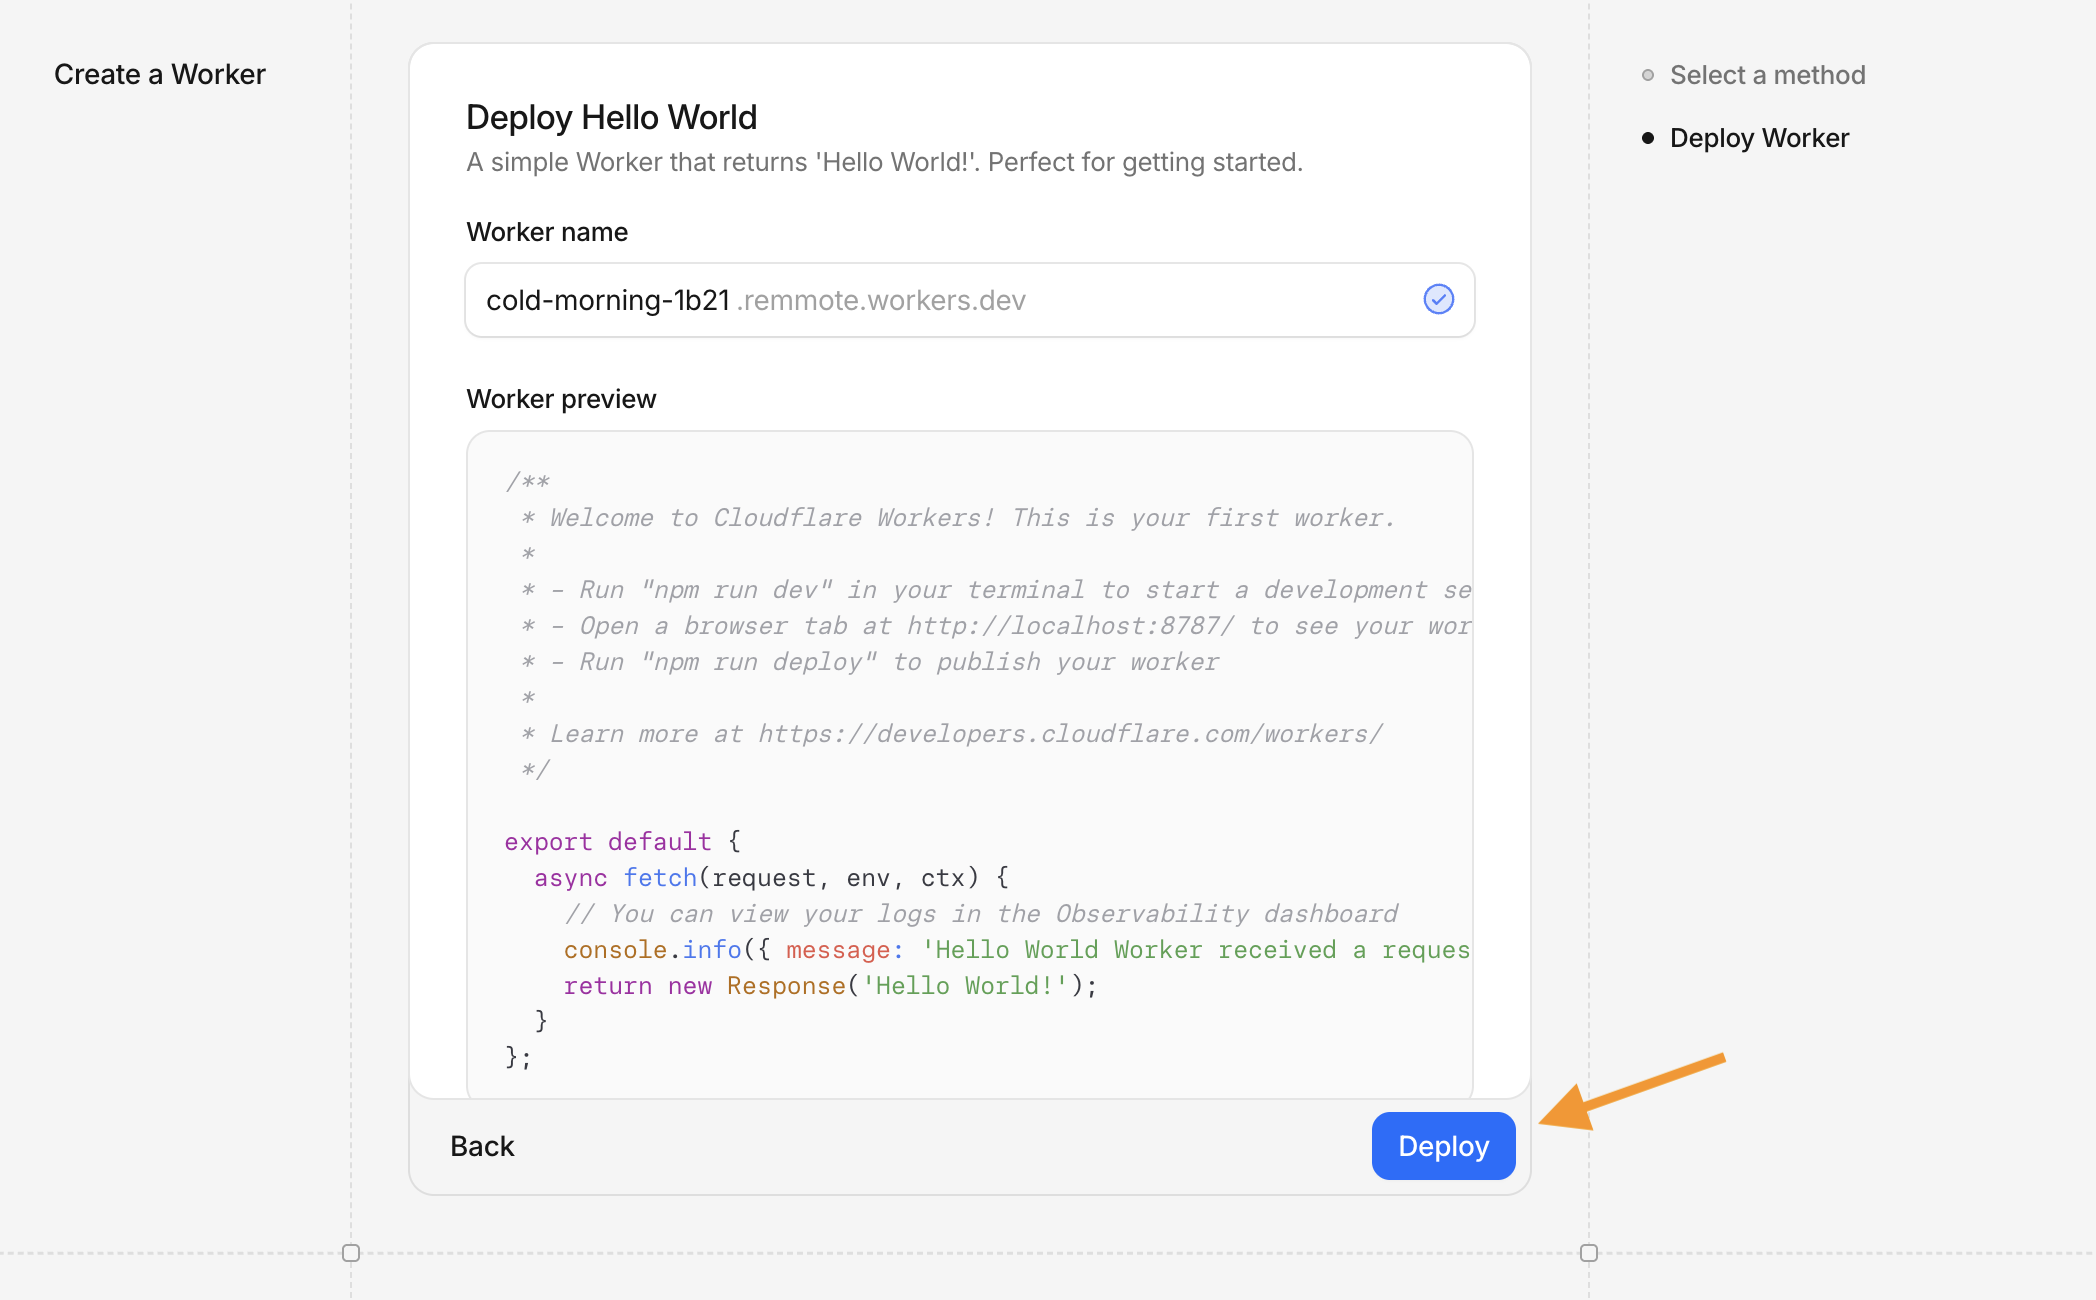Click the 'Worker name' label
The width and height of the screenshot is (2096, 1300).
click(547, 232)
